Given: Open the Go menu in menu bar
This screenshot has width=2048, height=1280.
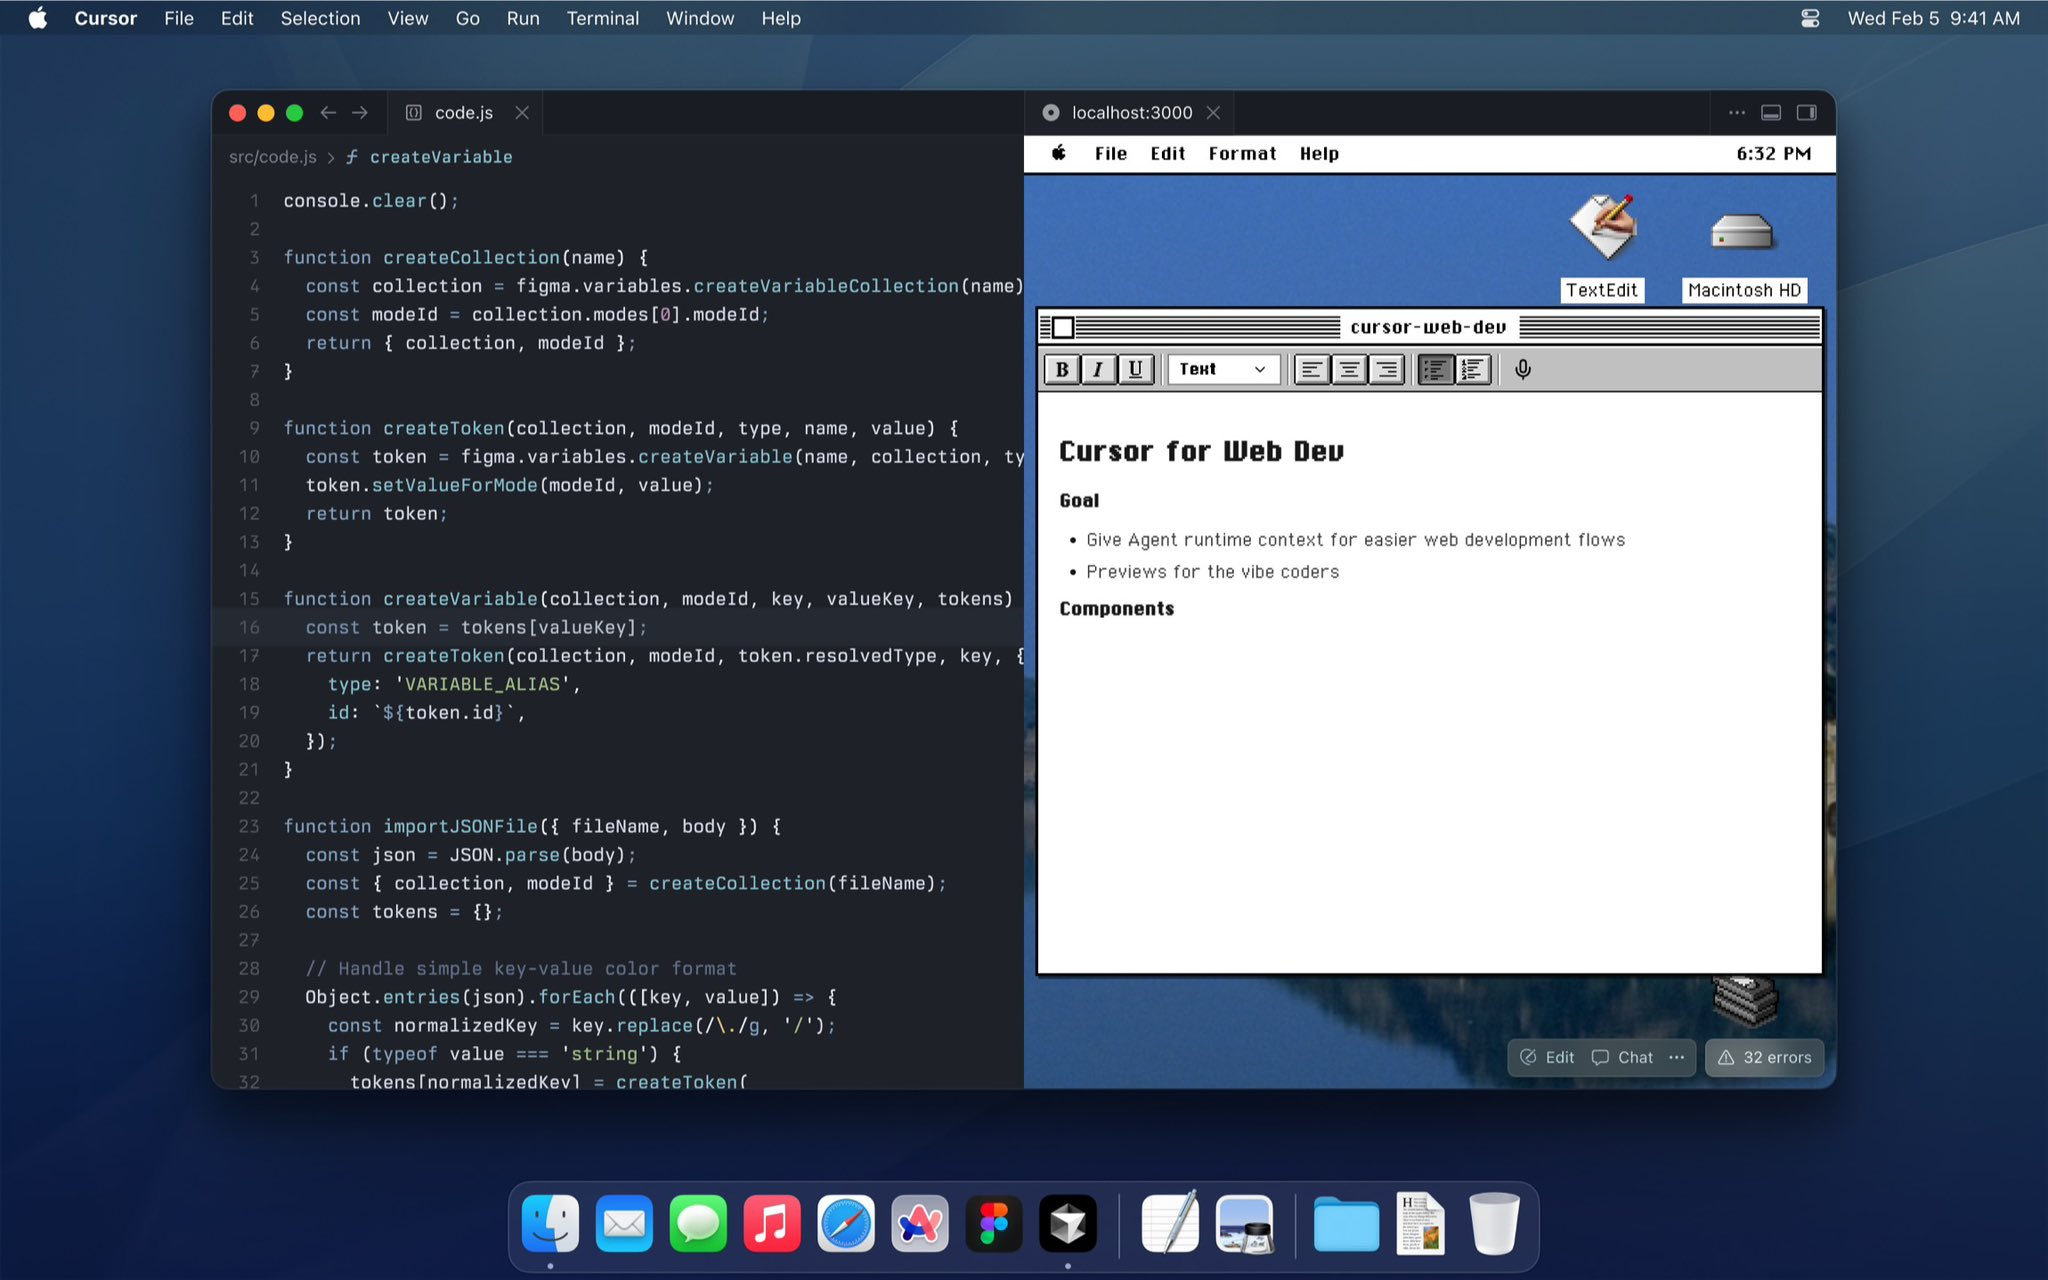Looking at the screenshot, I should [x=467, y=18].
